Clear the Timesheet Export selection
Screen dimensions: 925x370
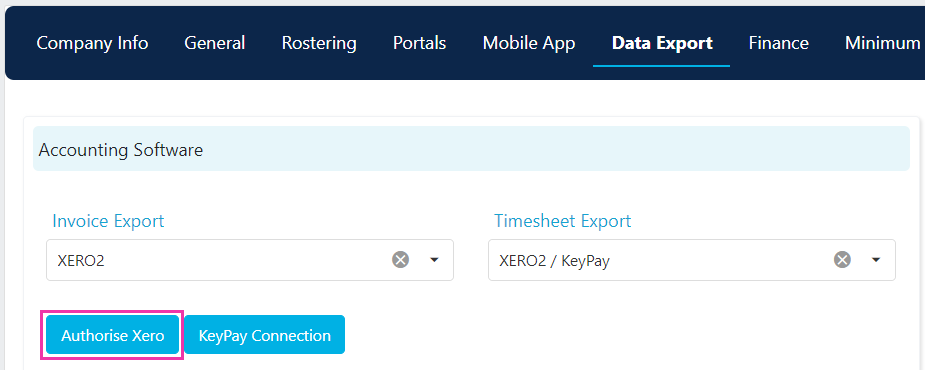click(x=842, y=260)
